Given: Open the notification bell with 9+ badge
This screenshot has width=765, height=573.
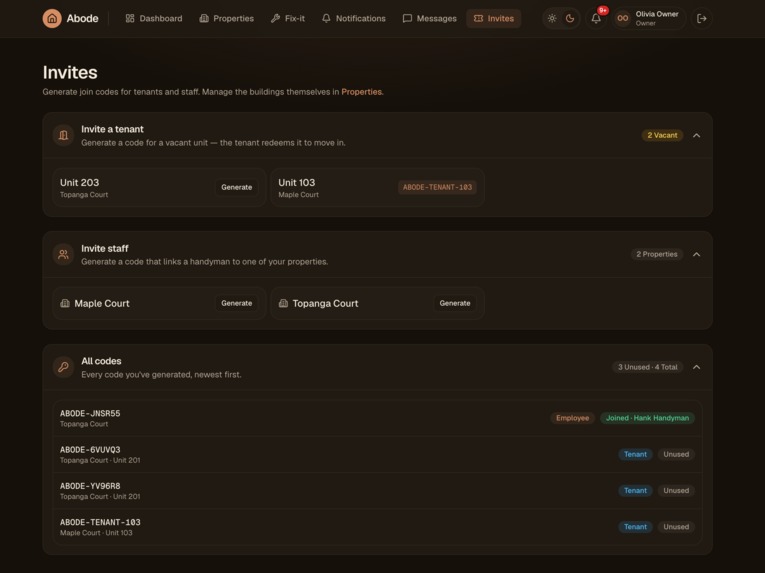Looking at the screenshot, I should pyautogui.click(x=596, y=19).
